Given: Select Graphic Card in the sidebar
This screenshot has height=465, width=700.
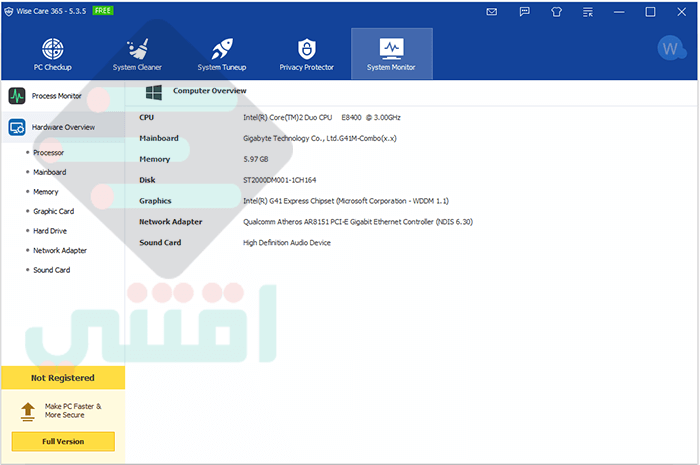Looking at the screenshot, I should (54, 212).
